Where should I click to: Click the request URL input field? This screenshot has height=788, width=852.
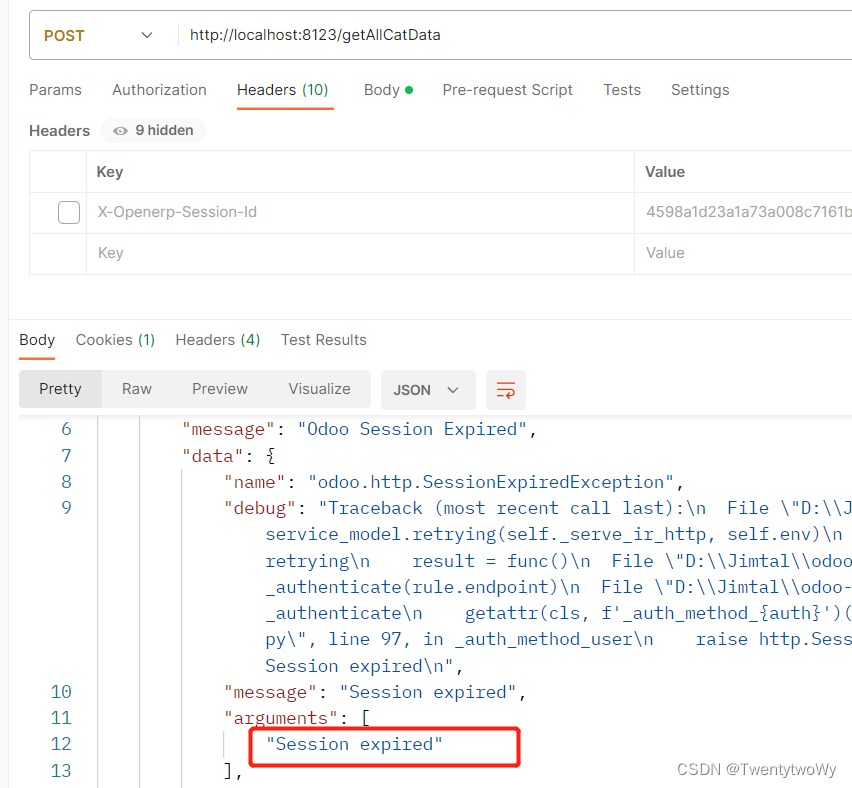click(x=400, y=35)
